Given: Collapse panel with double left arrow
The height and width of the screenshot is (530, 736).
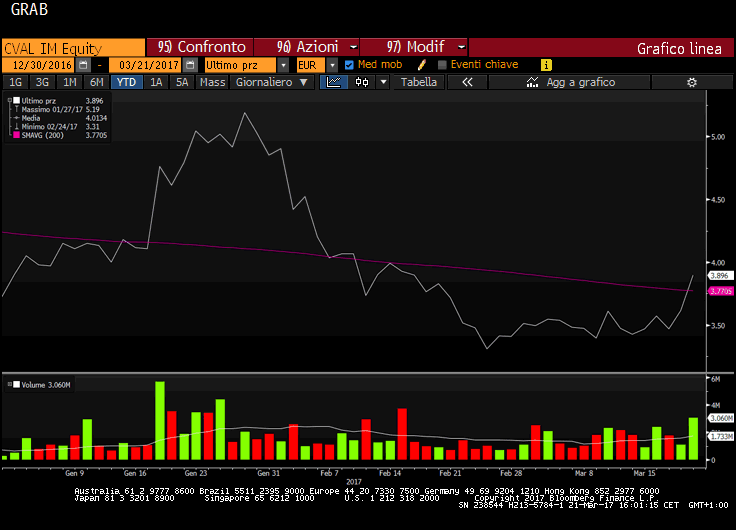Looking at the screenshot, I should (467, 83).
